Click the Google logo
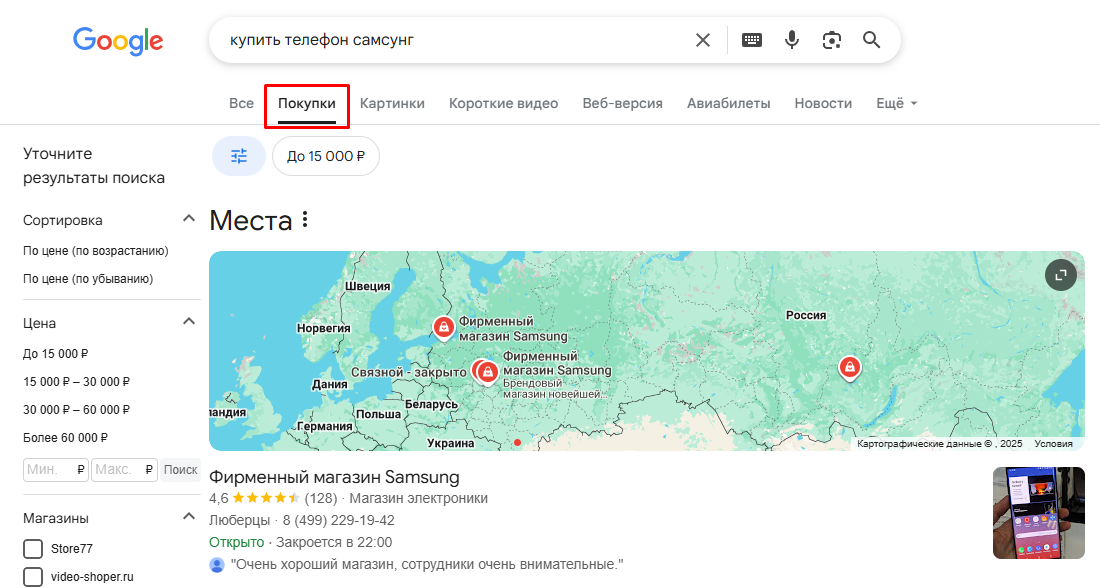 click(x=117, y=41)
